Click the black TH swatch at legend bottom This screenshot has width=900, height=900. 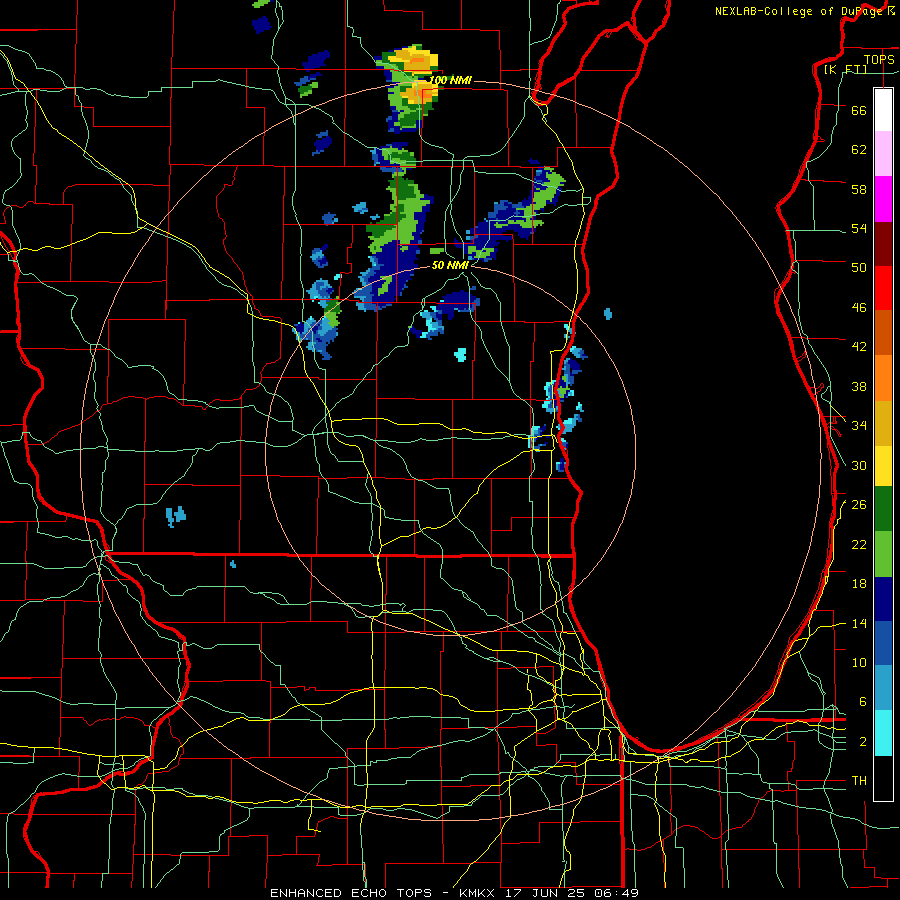883,778
